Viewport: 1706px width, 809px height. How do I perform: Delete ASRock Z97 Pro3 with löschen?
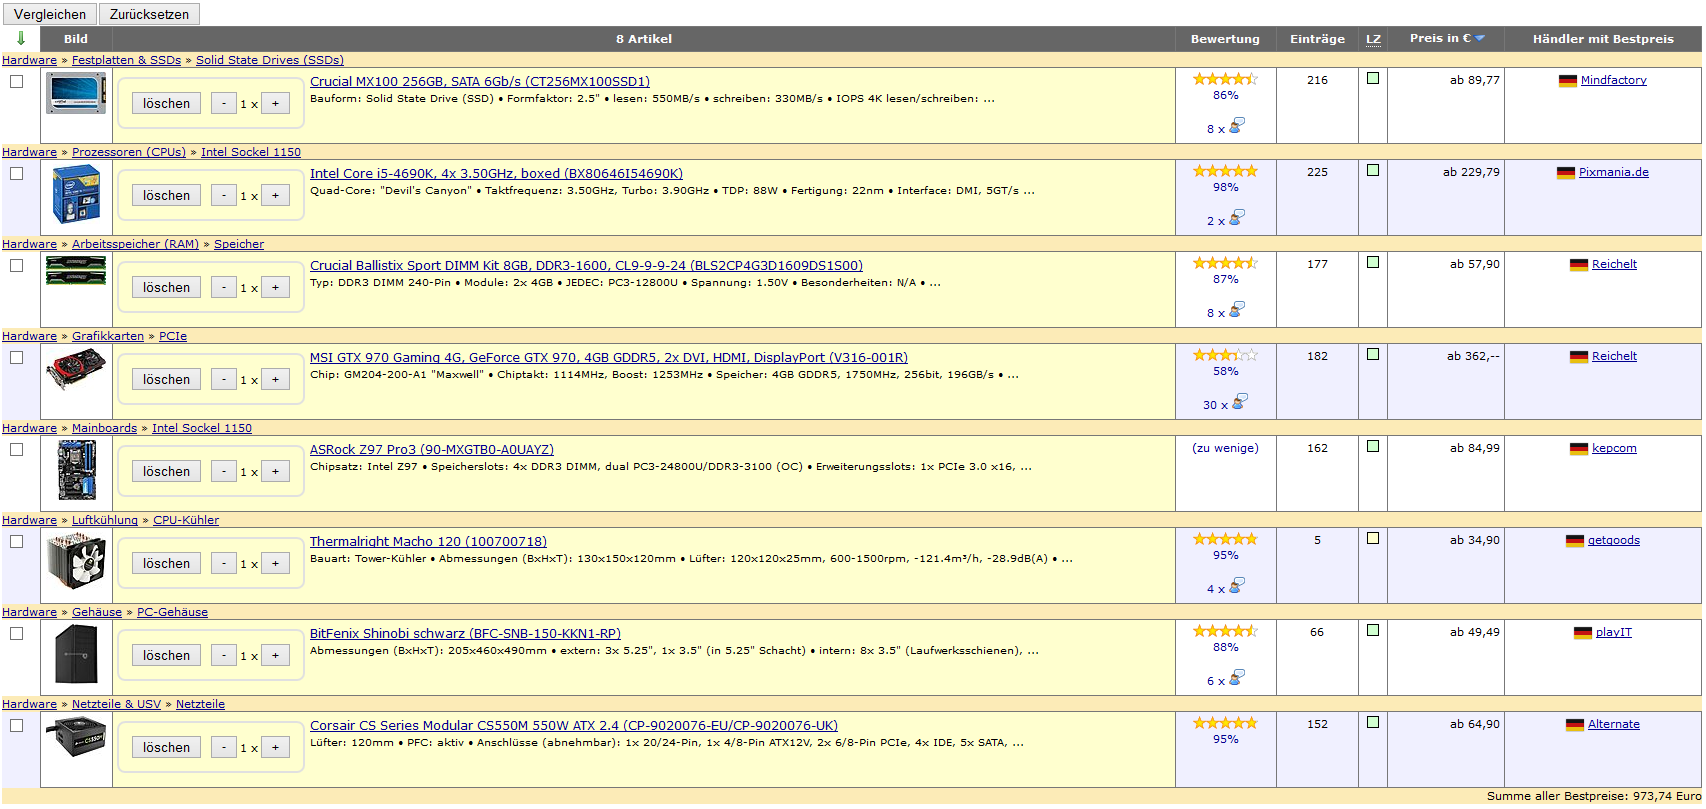(166, 471)
